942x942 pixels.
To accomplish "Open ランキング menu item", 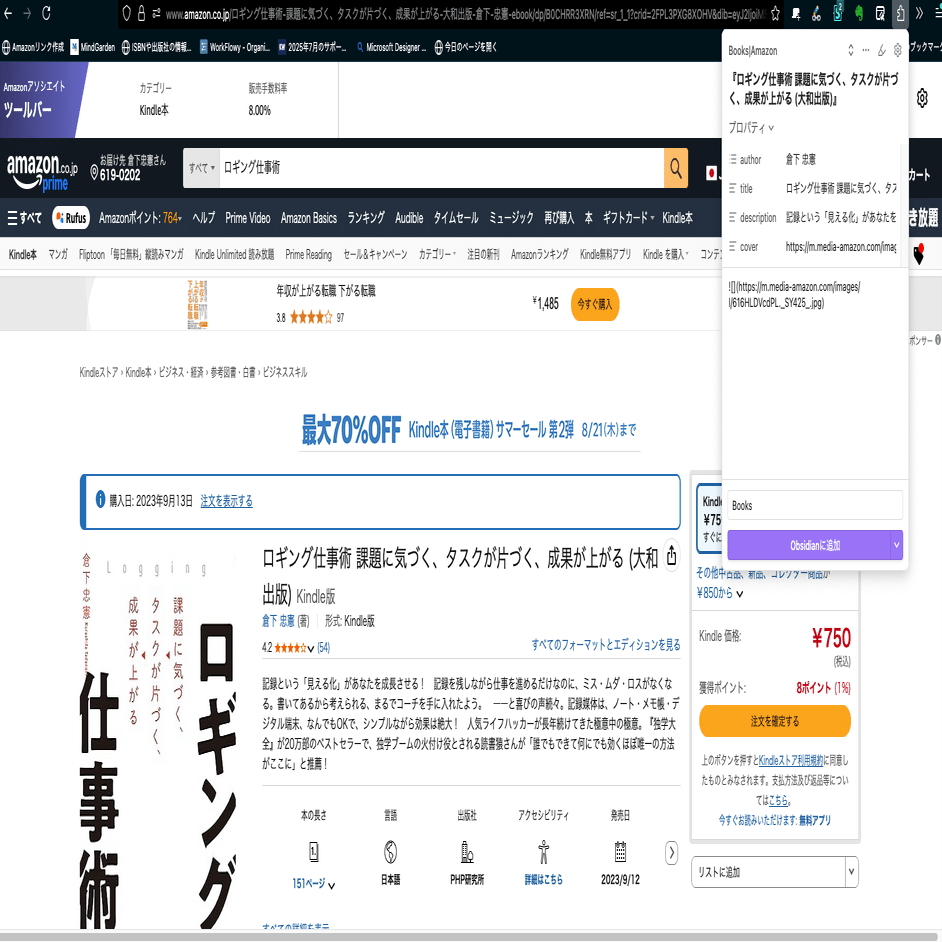I will click(366, 218).
